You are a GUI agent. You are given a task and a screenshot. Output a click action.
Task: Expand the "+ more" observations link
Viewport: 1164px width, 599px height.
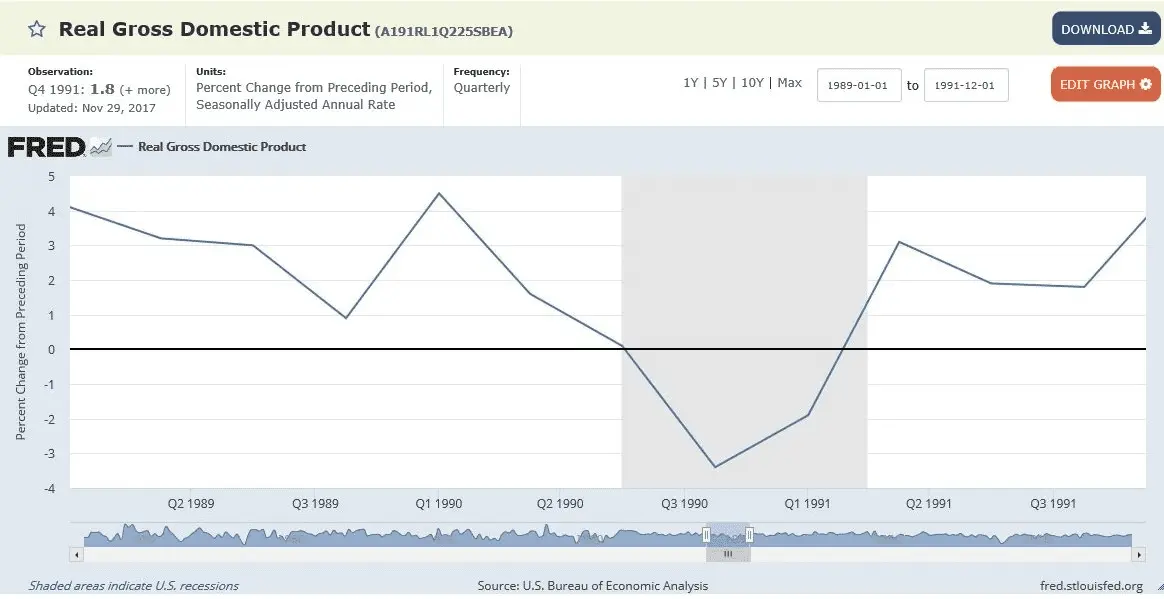point(146,90)
